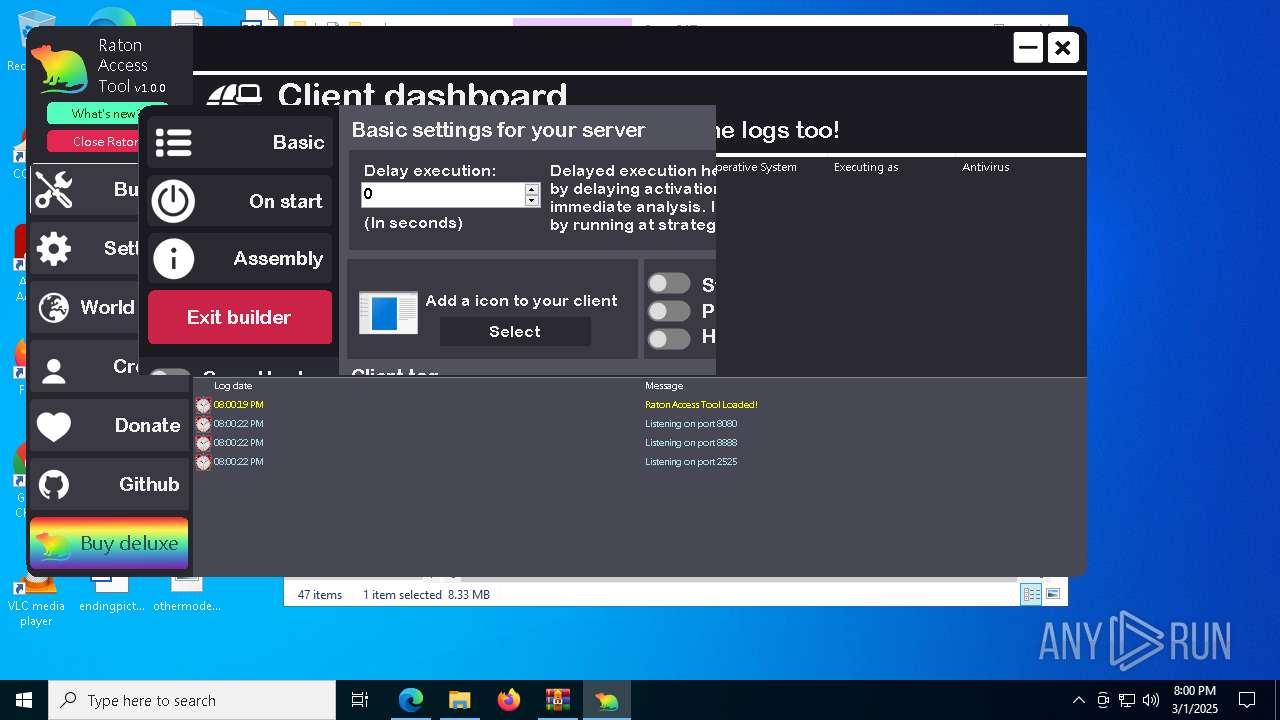The width and height of the screenshot is (1280, 720).
Task: Click the Buy deluxe rainbow button
Action: pos(109,543)
